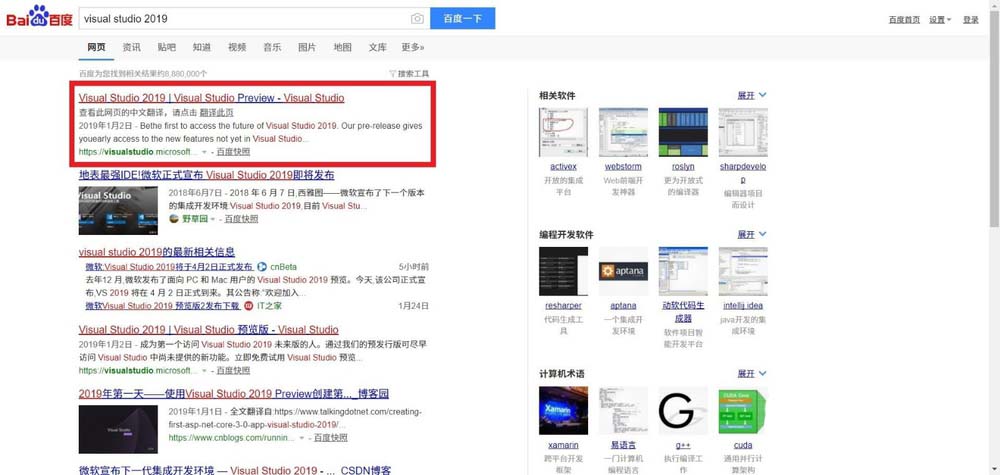The height and width of the screenshot is (475, 1000).
Task: Open the roslyn text link
Action: click(x=683, y=167)
